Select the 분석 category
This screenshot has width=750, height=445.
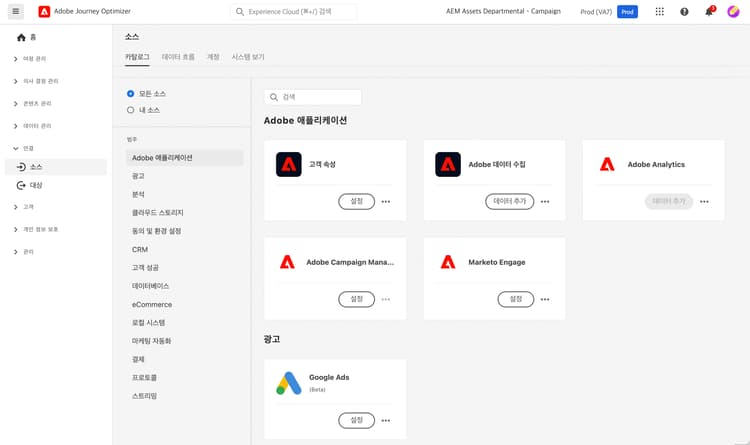[138, 194]
